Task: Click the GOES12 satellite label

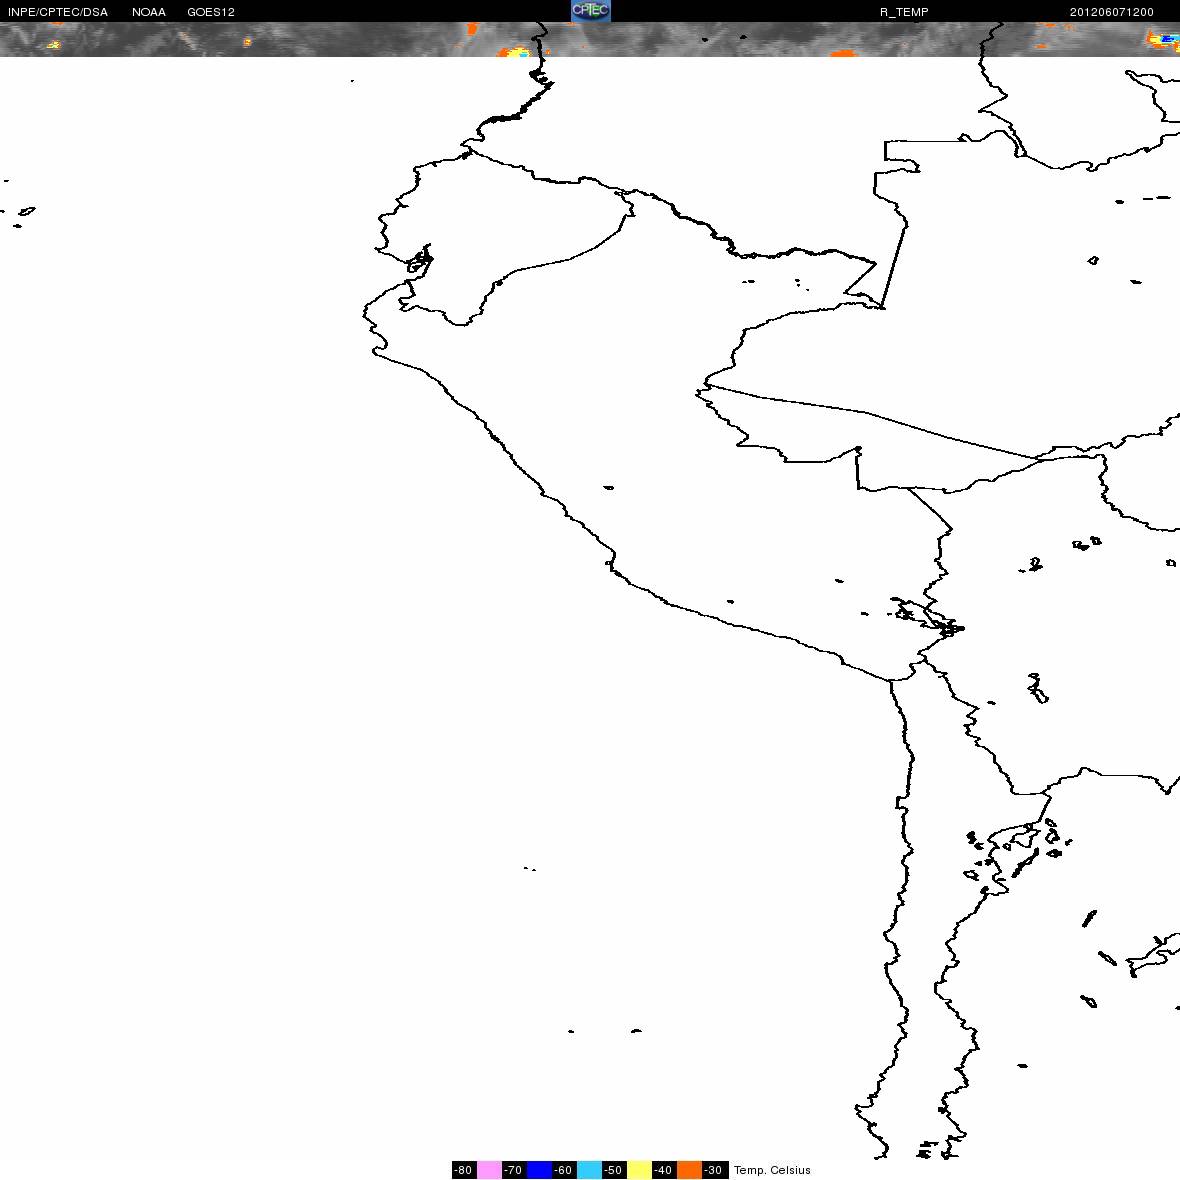Action: point(211,12)
